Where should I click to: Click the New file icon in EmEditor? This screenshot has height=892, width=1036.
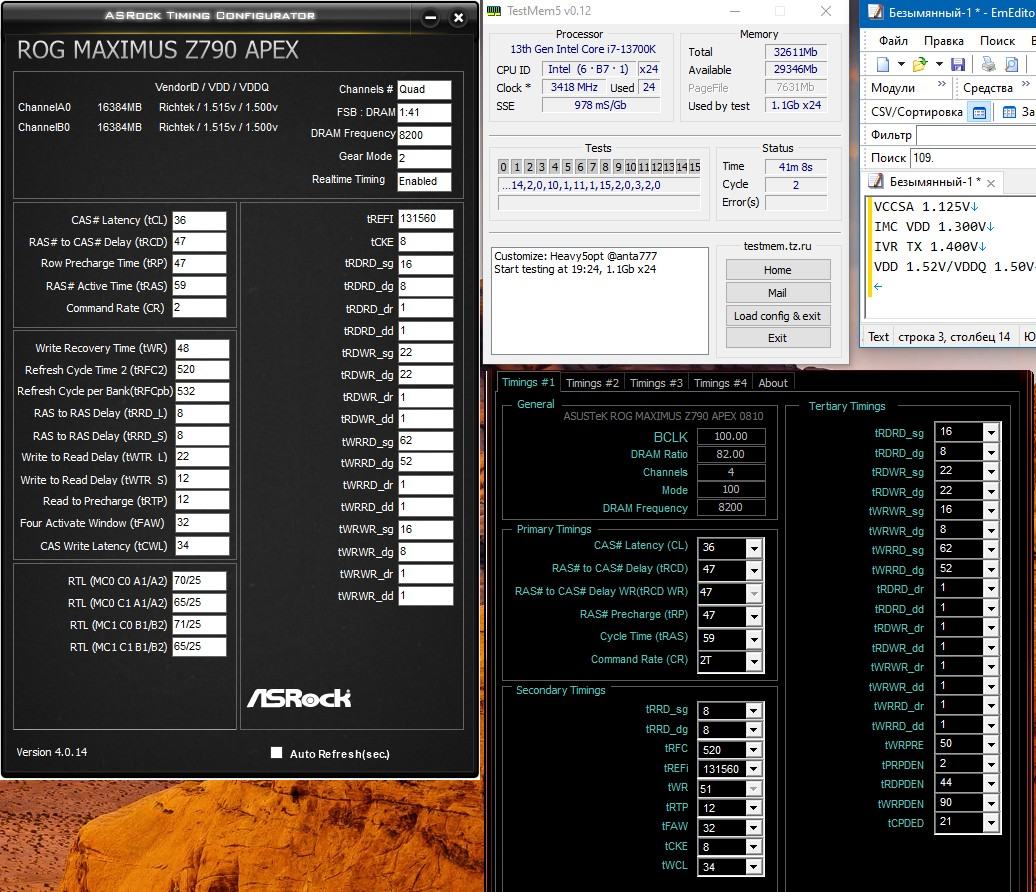pyautogui.click(x=883, y=64)
